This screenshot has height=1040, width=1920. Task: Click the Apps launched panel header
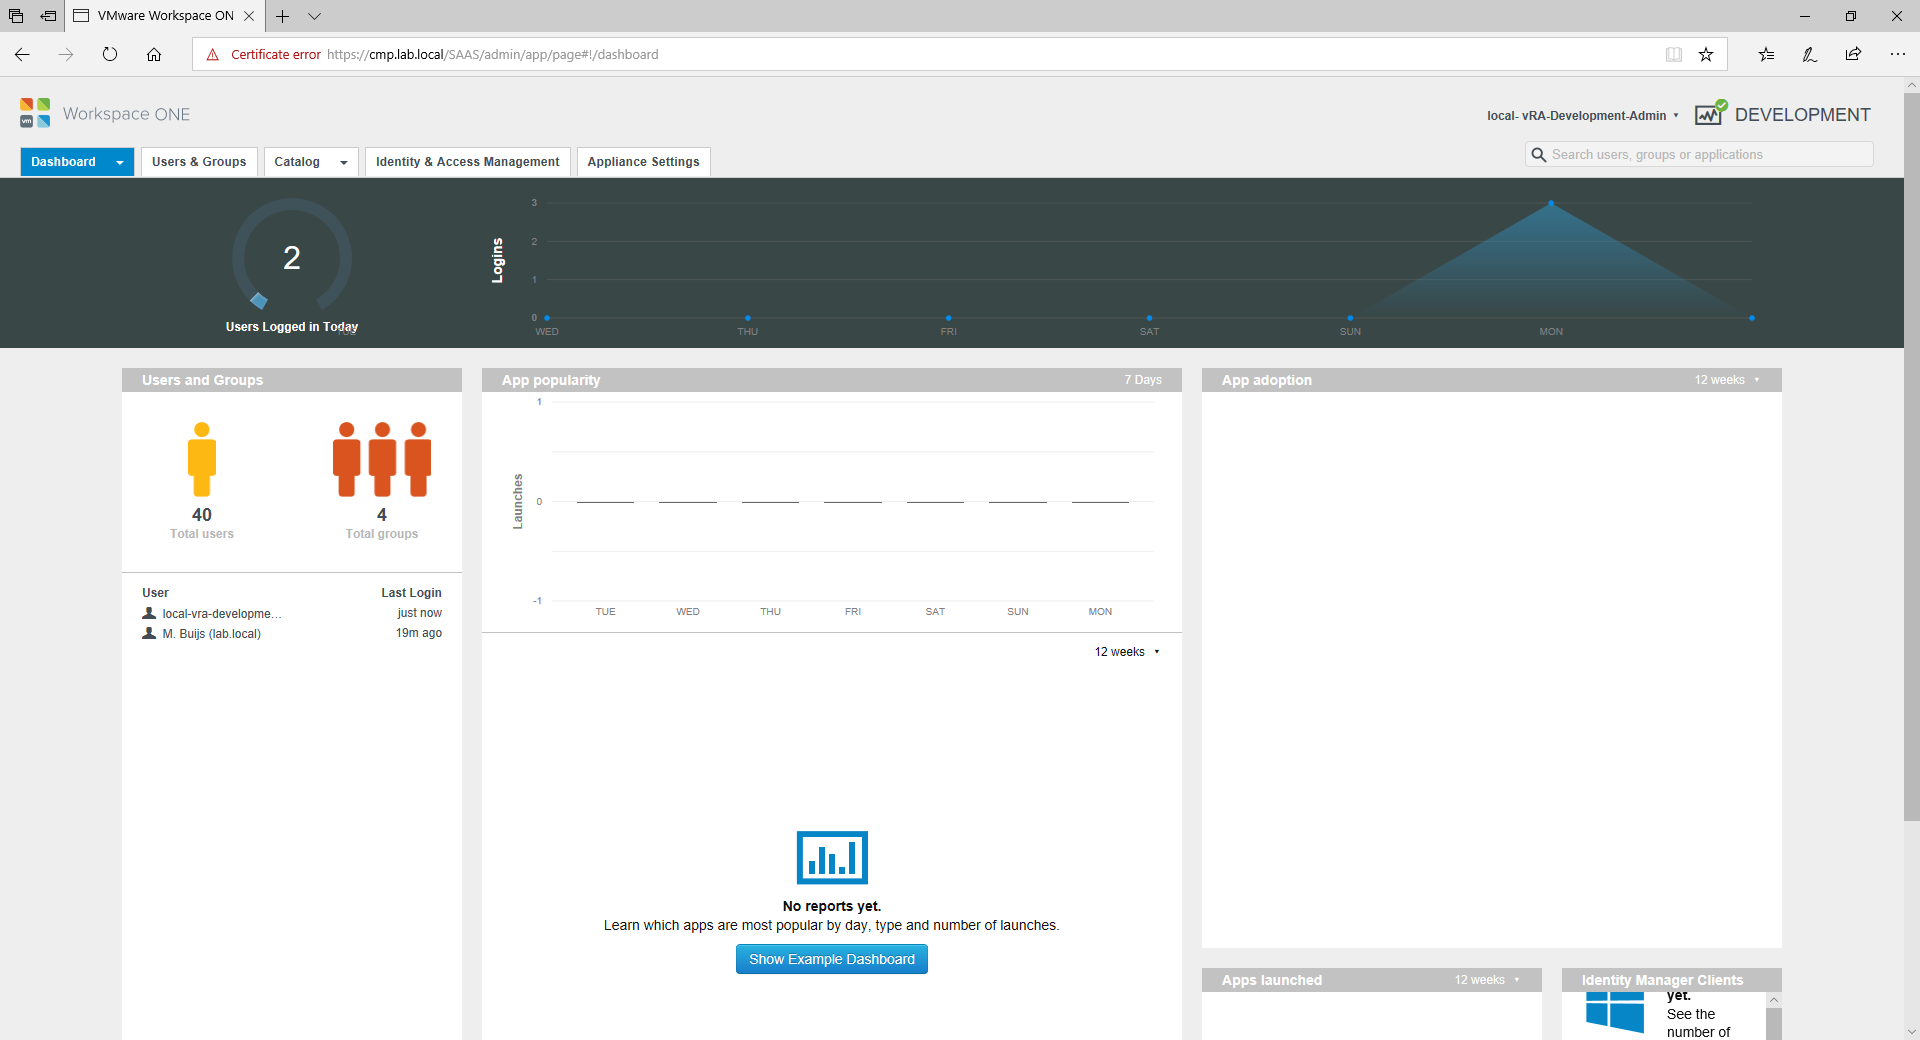(x=1372, y=980)
